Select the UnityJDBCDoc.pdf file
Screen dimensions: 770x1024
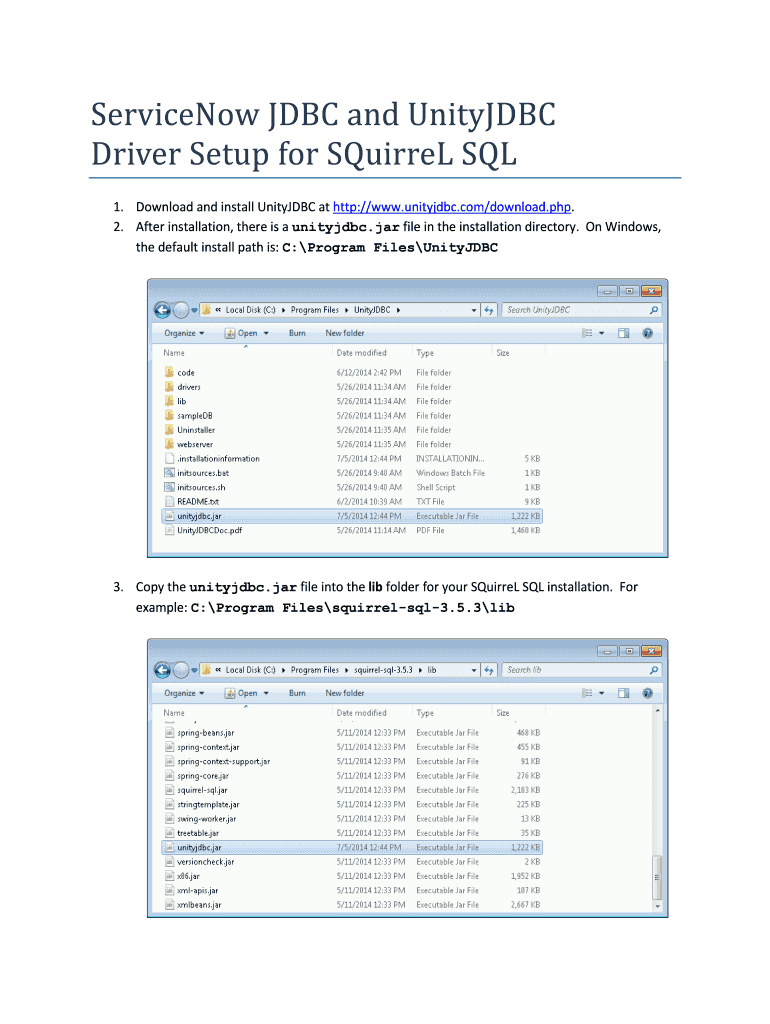coord(209,530)
